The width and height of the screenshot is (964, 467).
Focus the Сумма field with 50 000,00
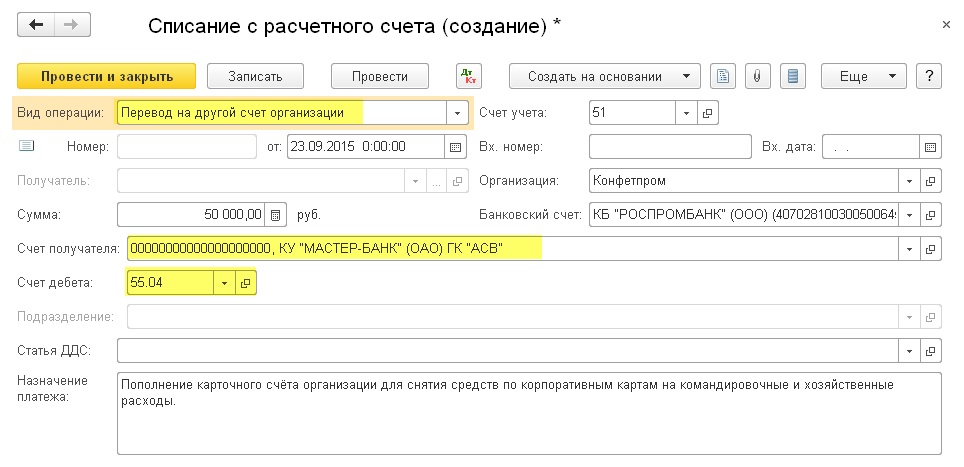coord(191,215)
